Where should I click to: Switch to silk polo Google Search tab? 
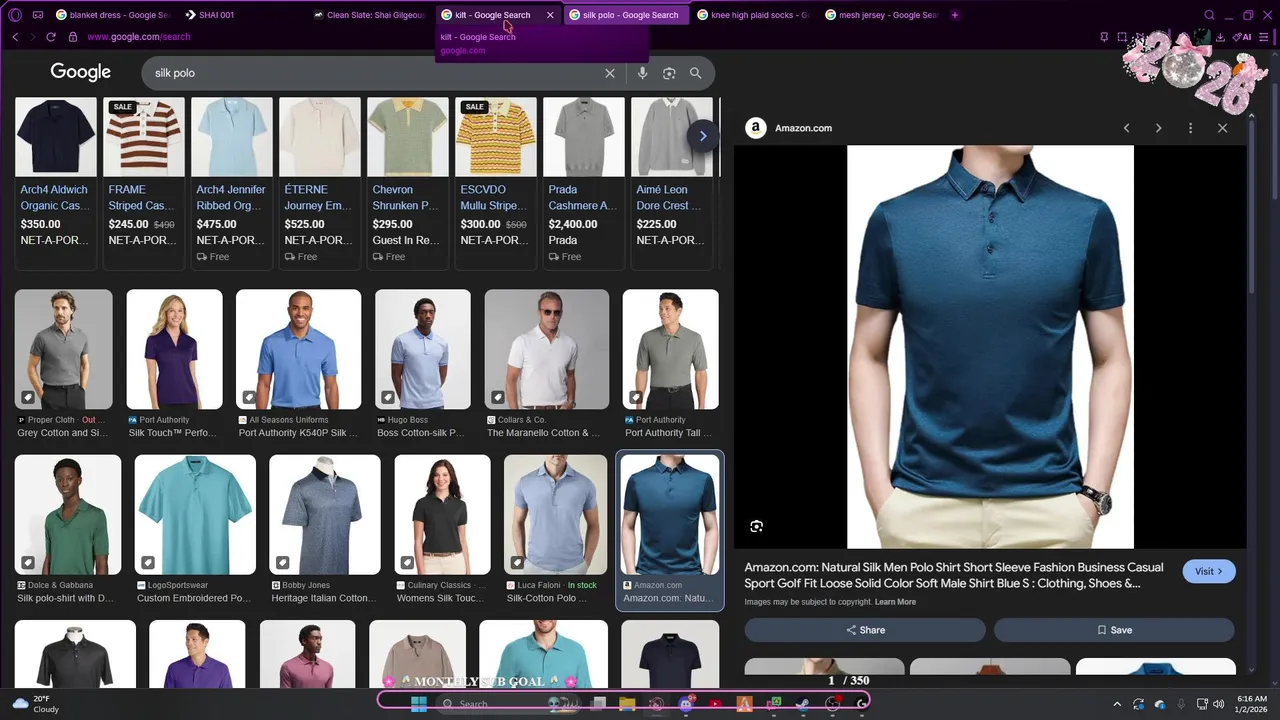pyautogui.click(x=625, y=15)
